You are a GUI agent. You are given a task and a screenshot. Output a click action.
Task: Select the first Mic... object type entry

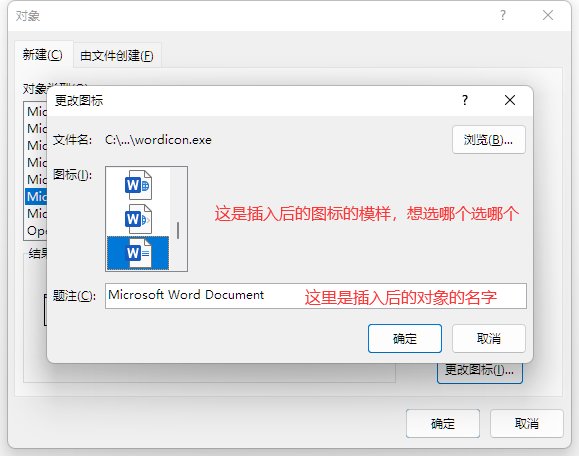(x=36, y=111)
